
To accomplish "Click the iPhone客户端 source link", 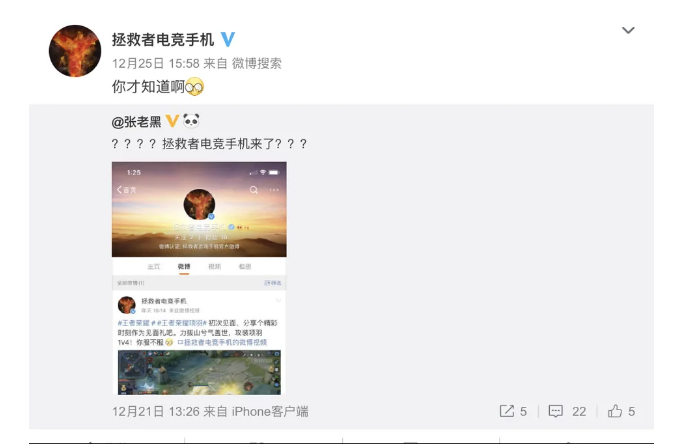I will (x=270, y=412).
